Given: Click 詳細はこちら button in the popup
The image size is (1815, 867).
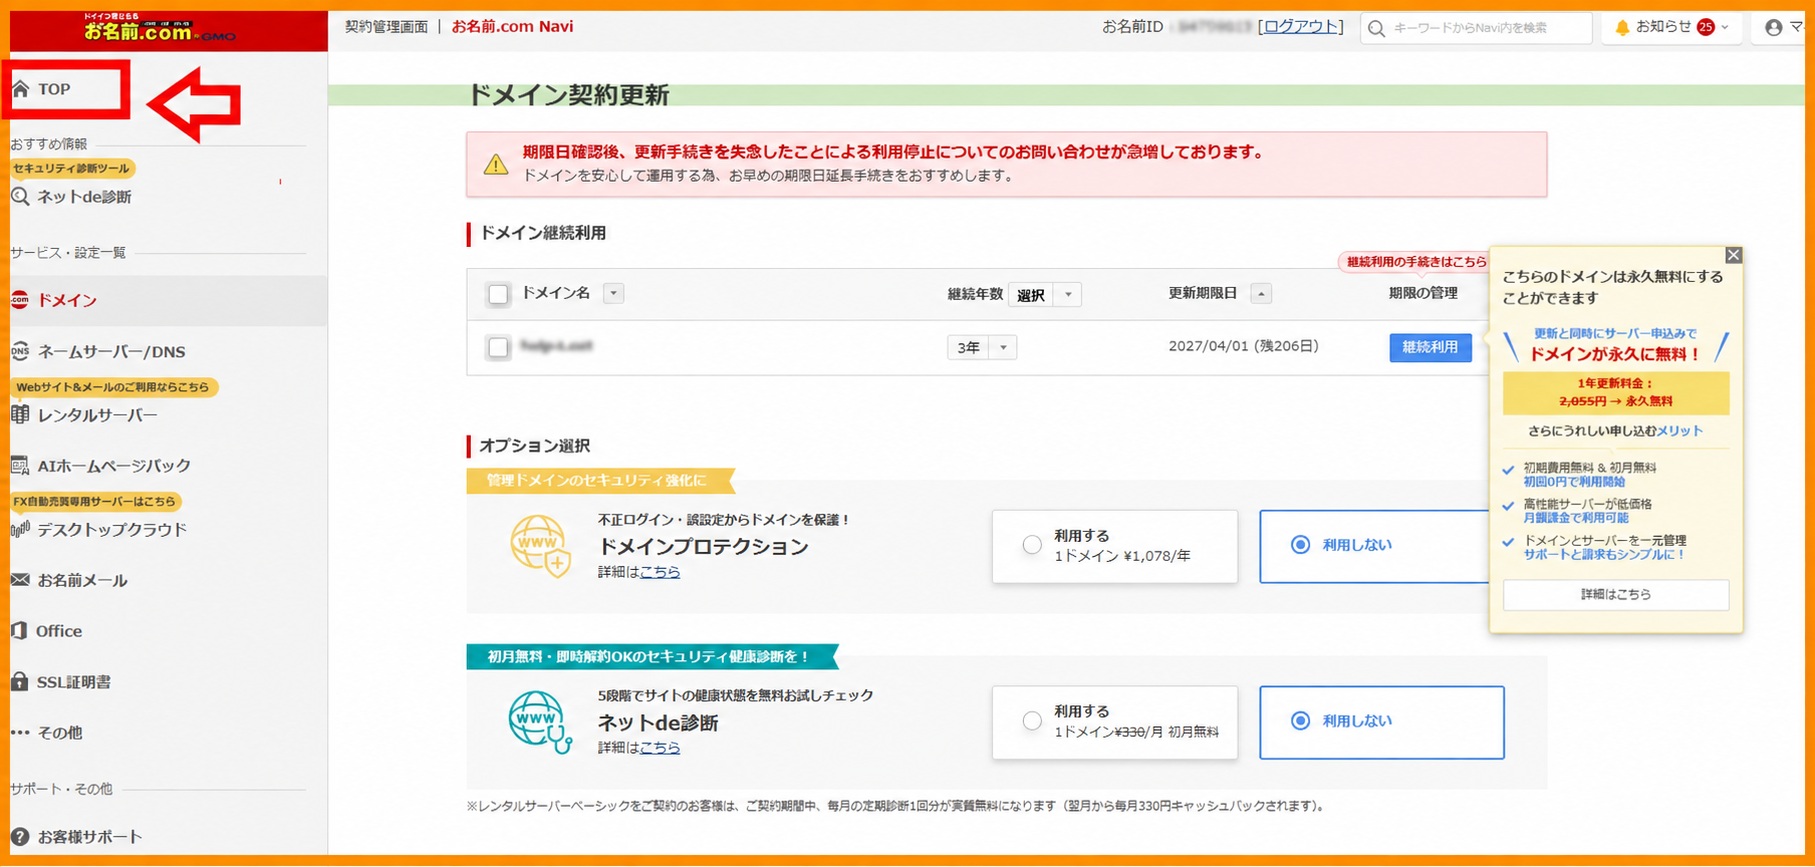Looking at the screenshot, I should (1615, 594).
